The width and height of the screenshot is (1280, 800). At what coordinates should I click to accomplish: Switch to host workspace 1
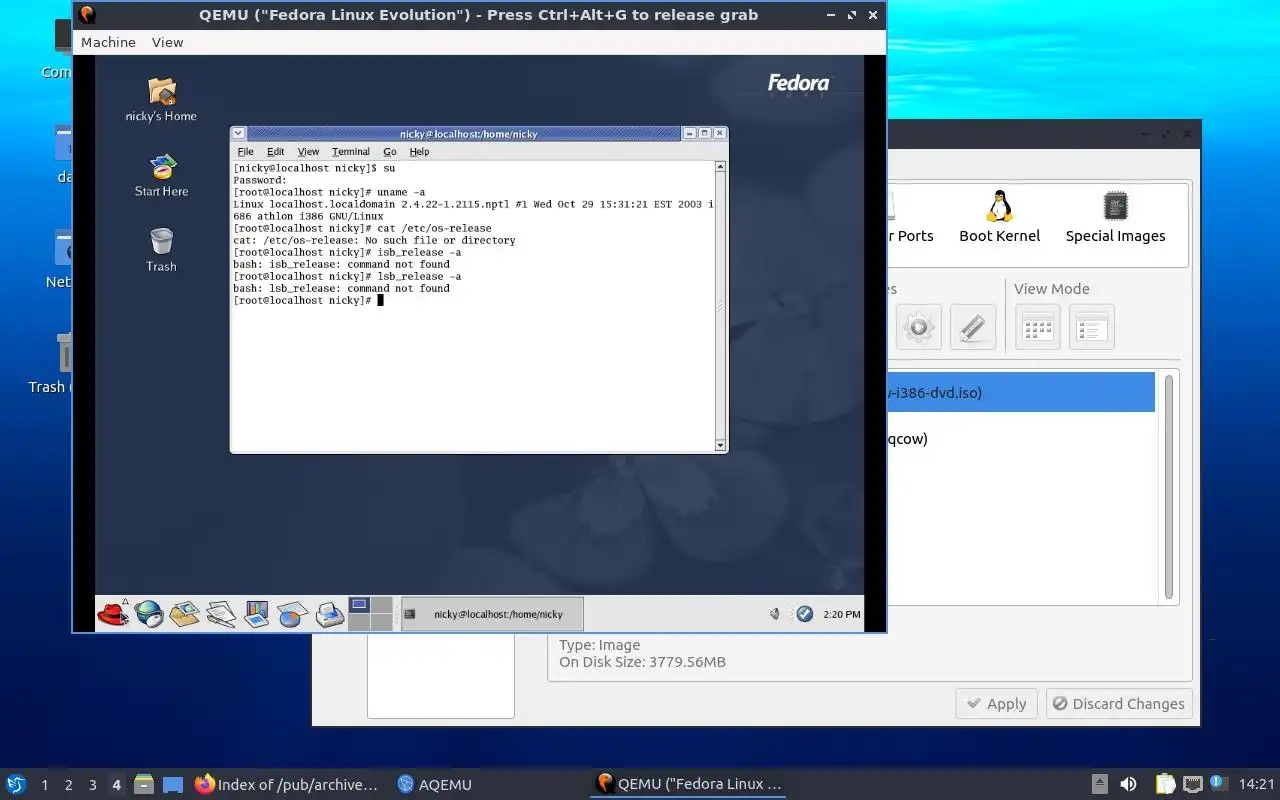(44, 785)
